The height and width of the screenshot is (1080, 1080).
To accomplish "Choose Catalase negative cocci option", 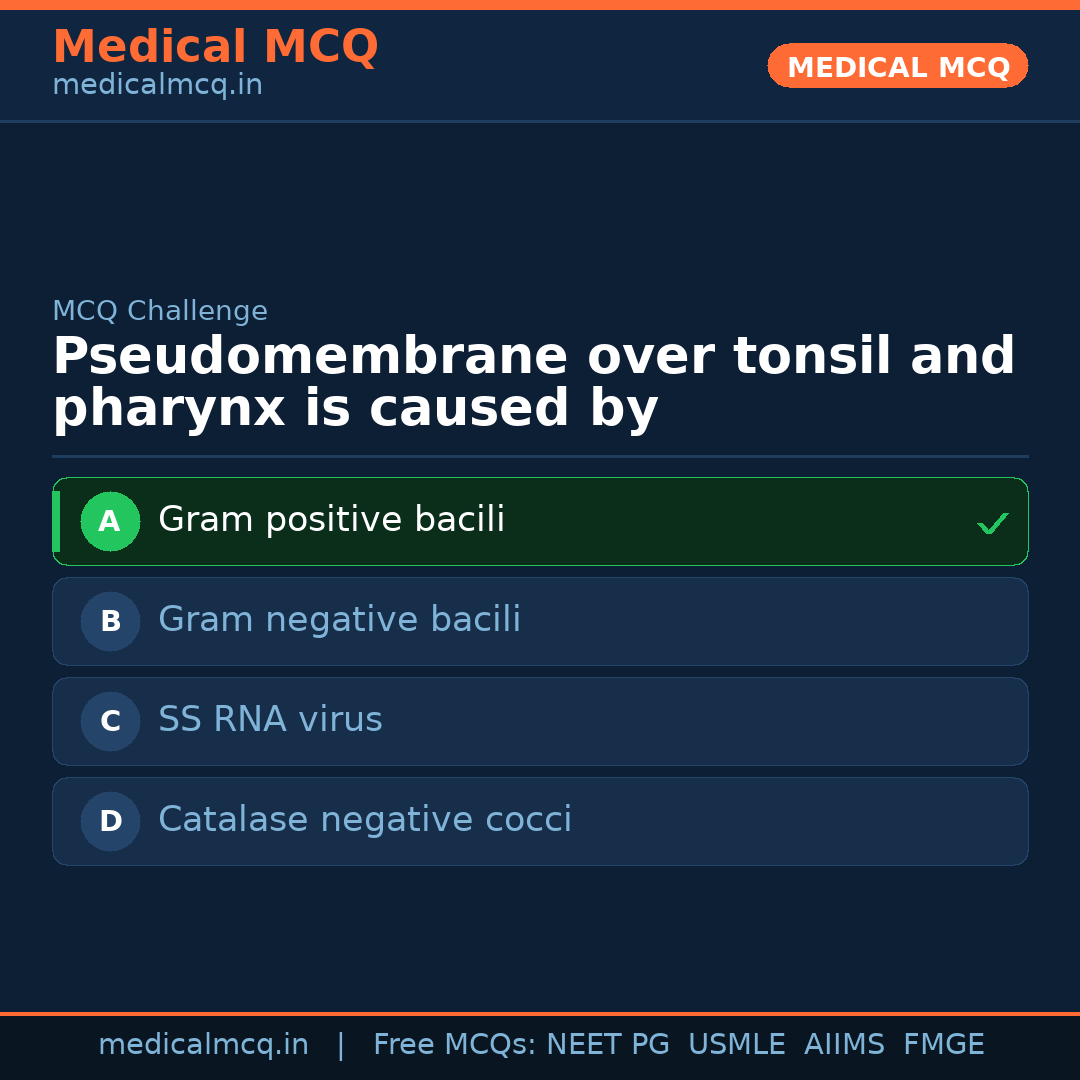I will (x=365, y=820).
